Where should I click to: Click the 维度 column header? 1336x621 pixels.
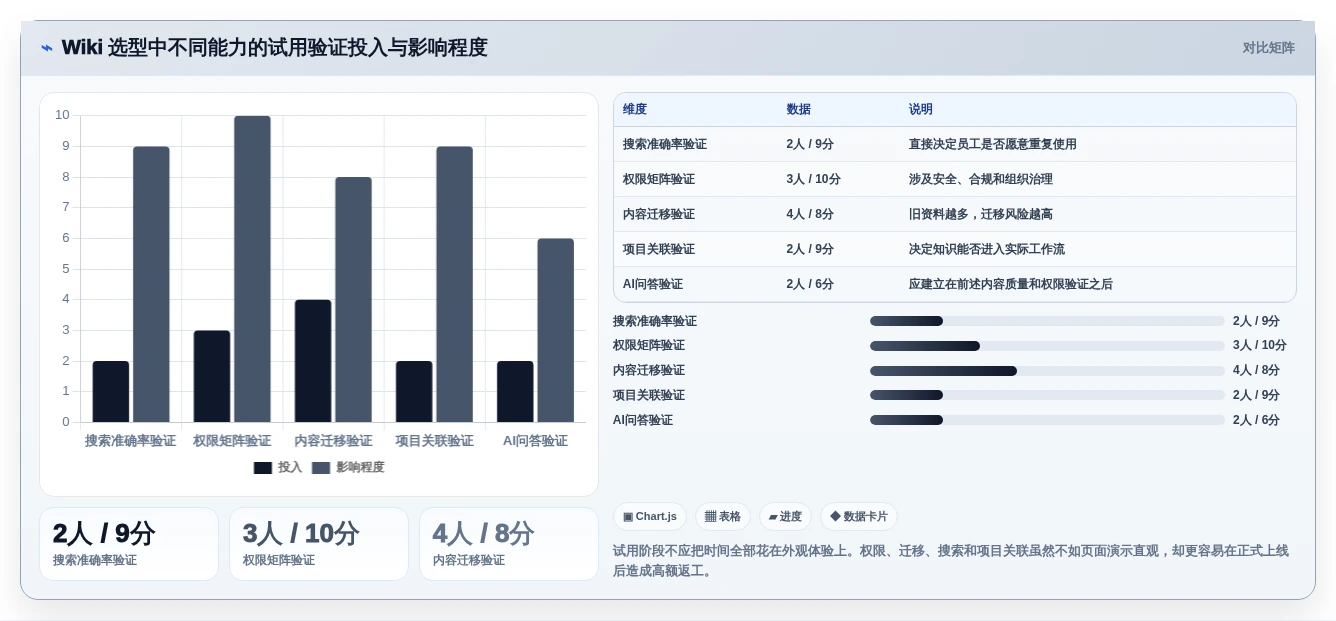(635, 110)
